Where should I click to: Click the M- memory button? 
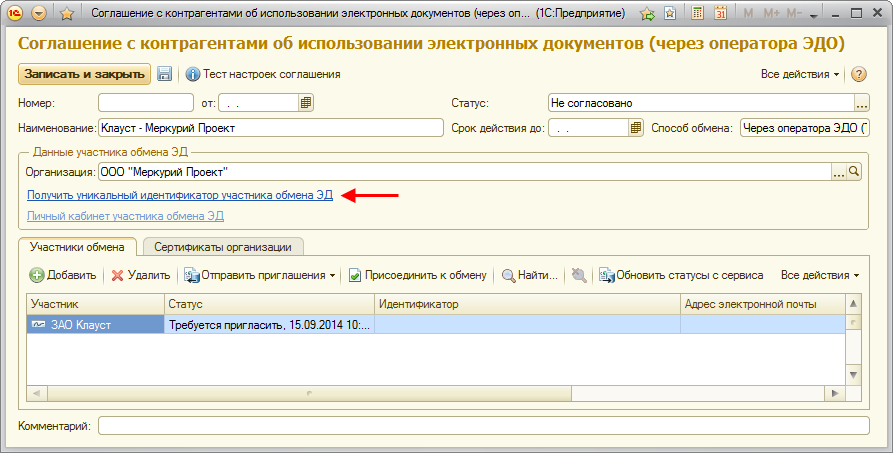click(794, 13)
